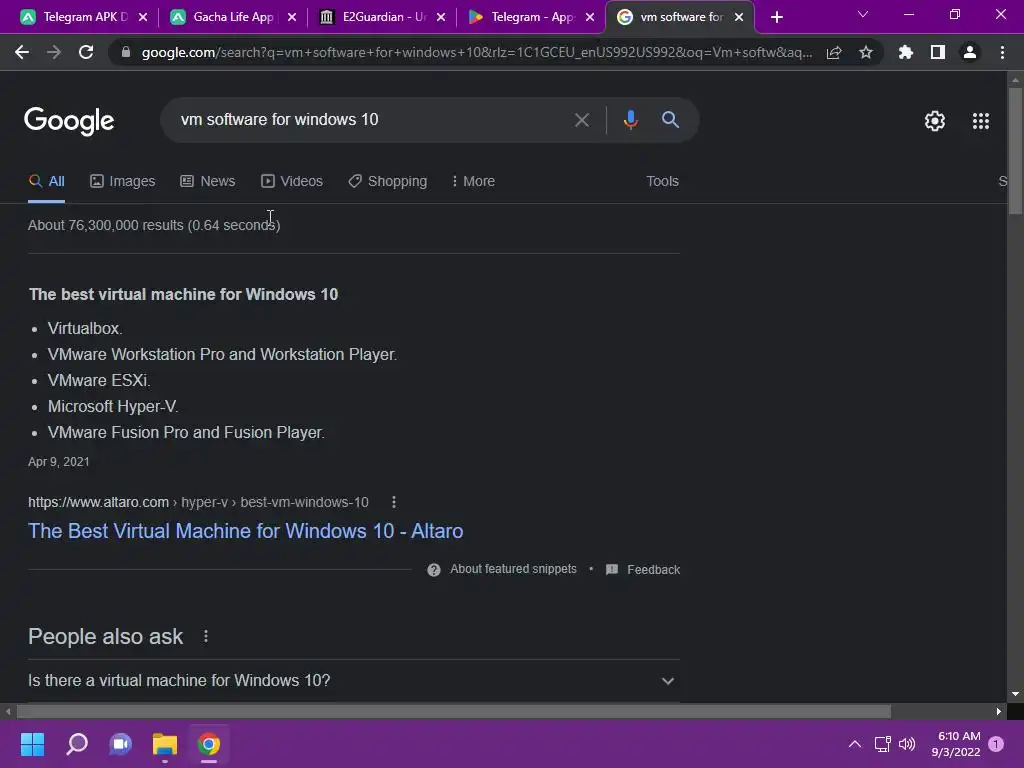Screen dimensions: 1024x768
Task: Open People also ask options dots
Action: [x=206, y=636]
